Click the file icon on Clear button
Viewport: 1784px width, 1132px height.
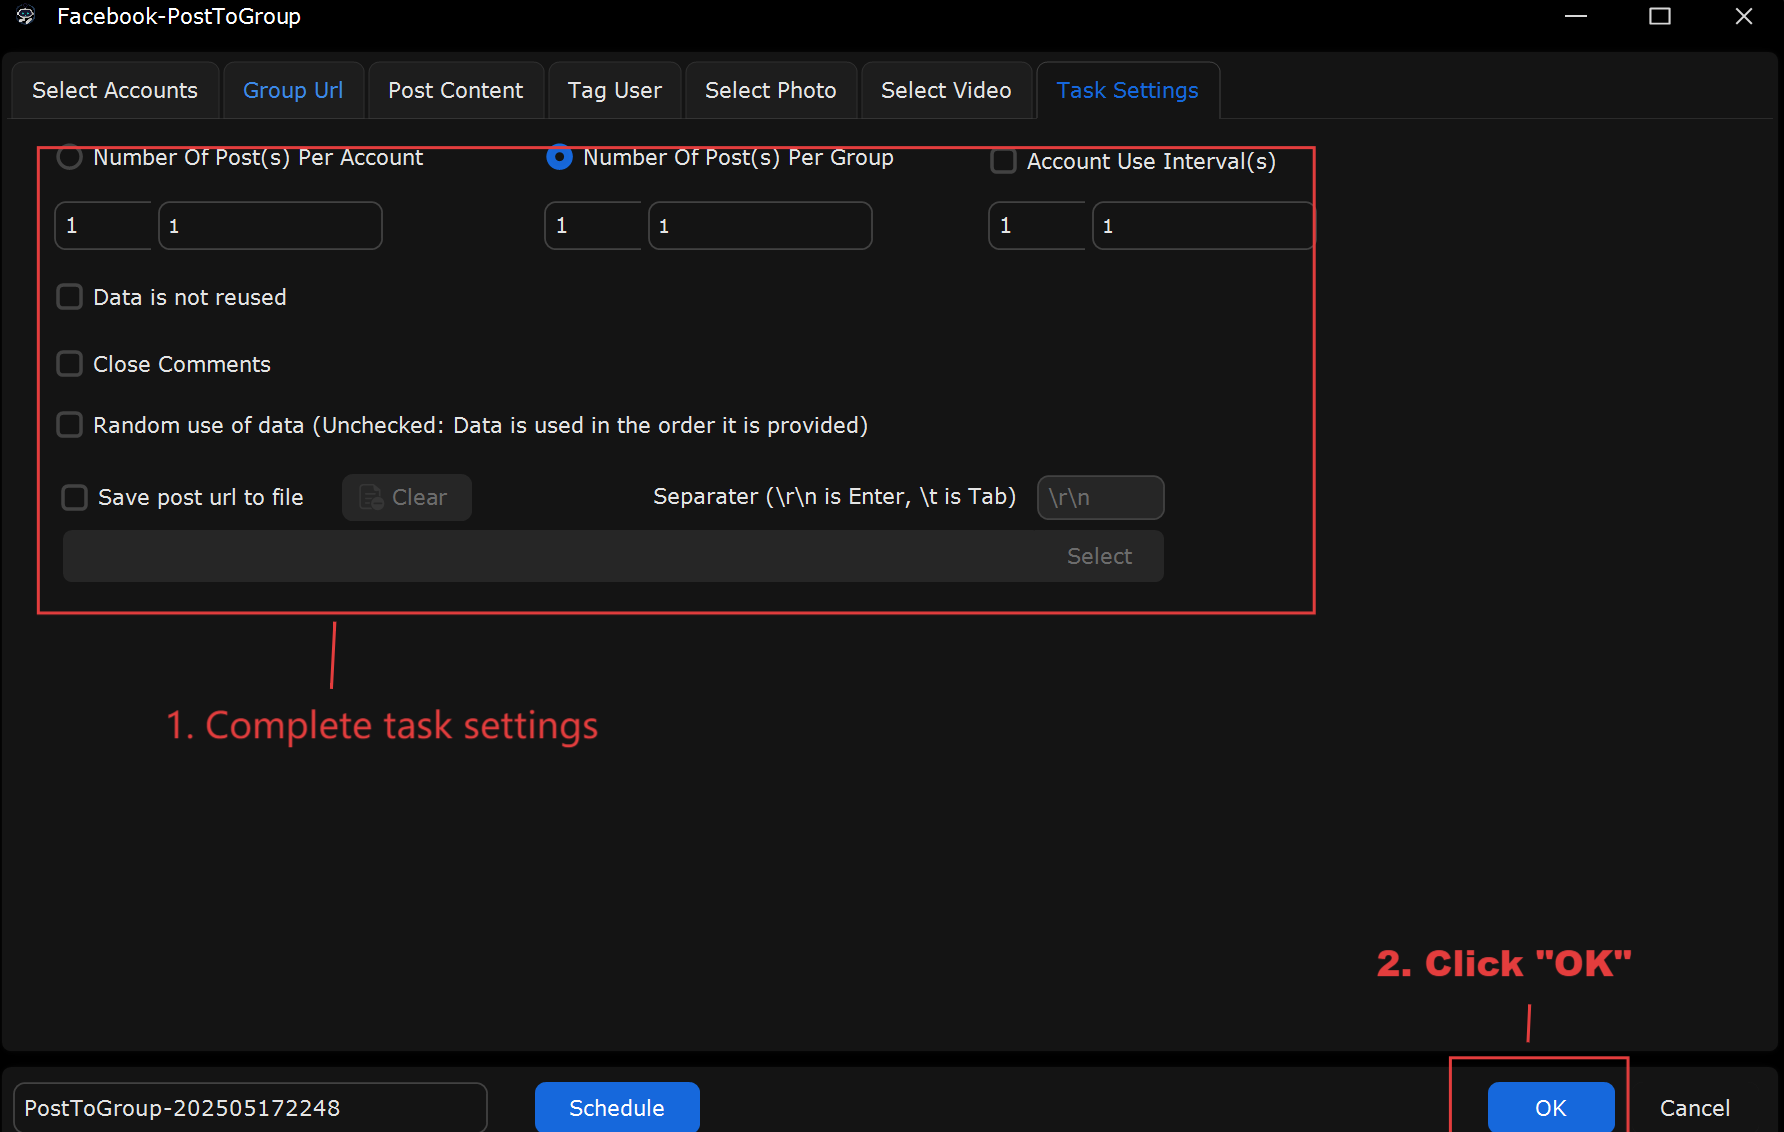pyautogui.click(x=371, y=497)
